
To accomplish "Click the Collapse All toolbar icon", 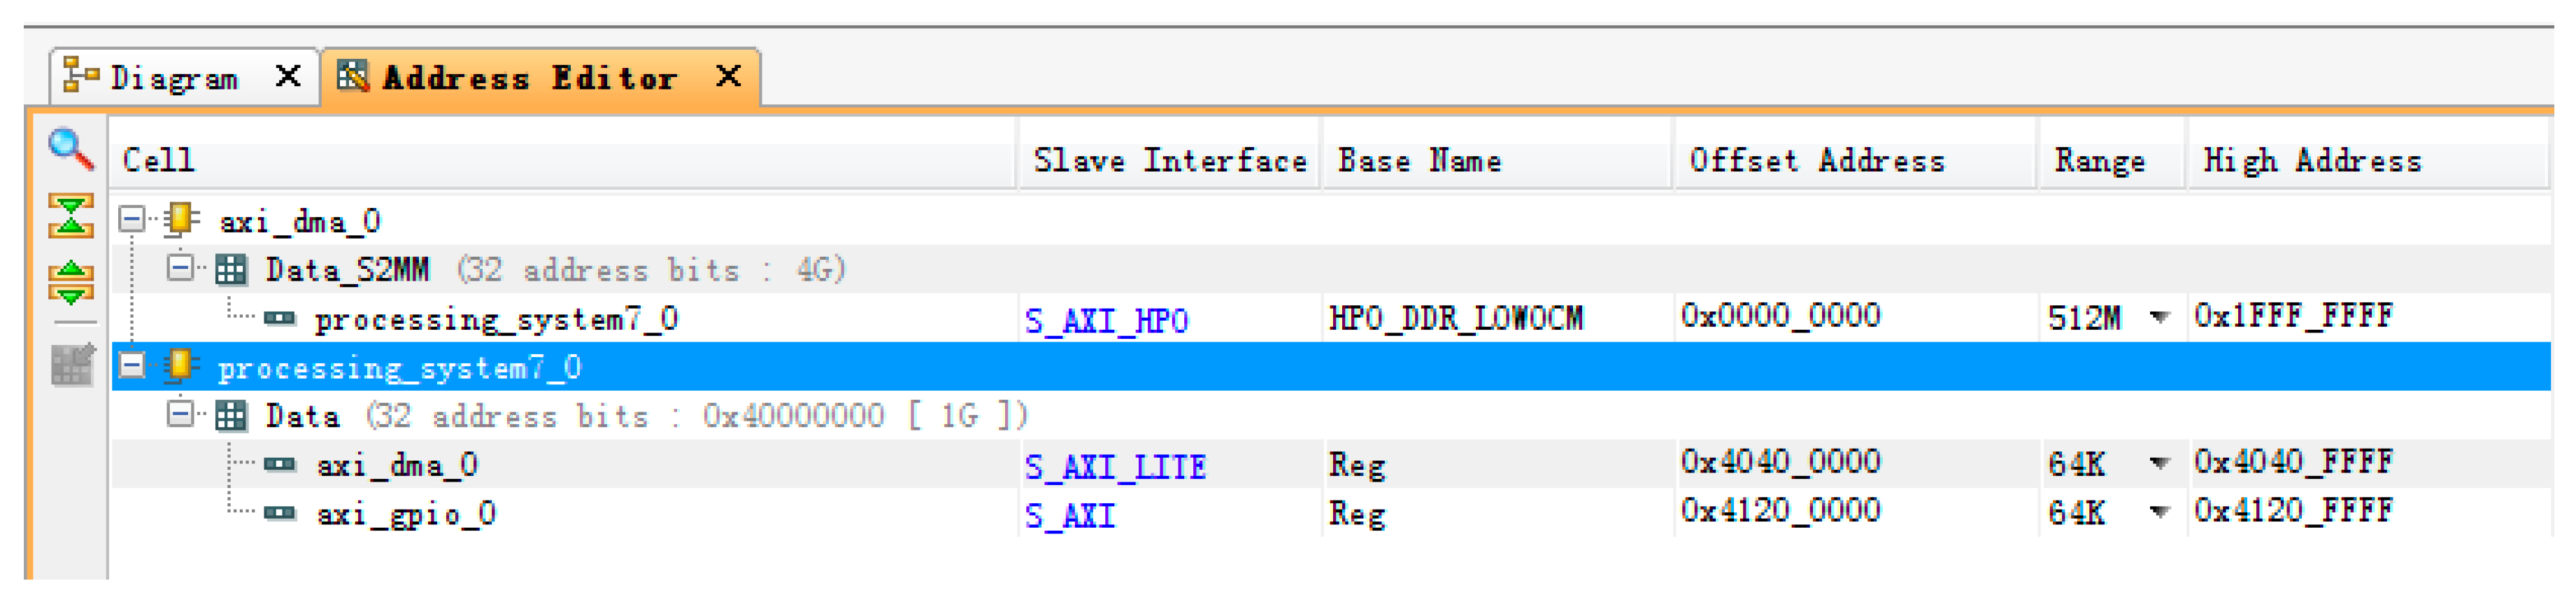I will 71,216.
